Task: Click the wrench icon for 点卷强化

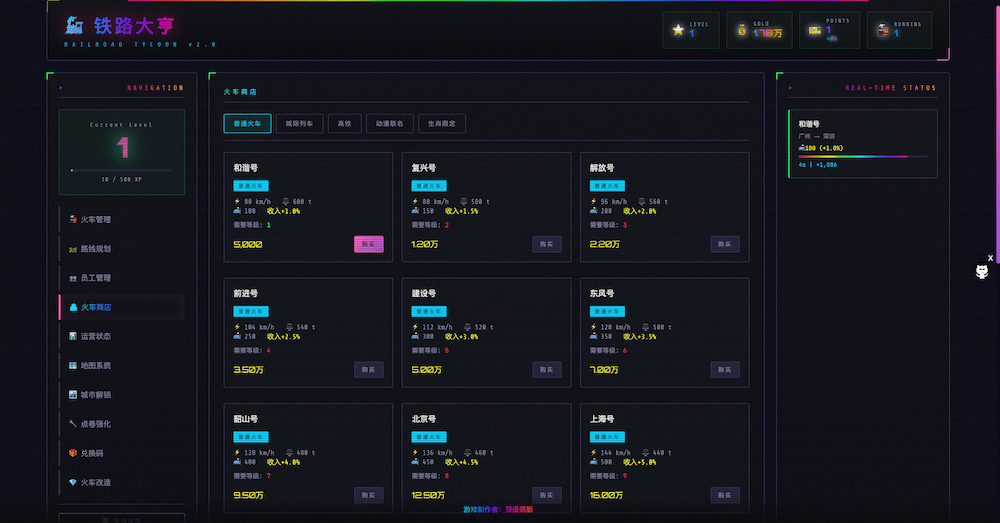Action: [73, 424]
